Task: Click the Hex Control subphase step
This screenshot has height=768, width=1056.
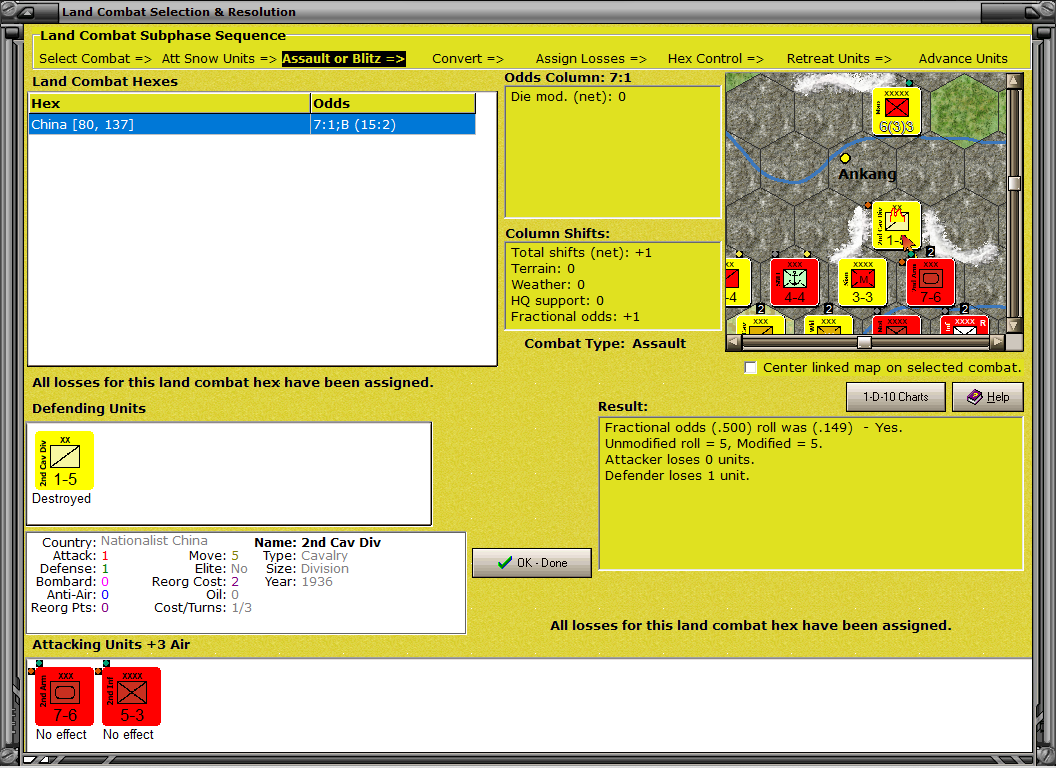Action: tap(715, 59)
